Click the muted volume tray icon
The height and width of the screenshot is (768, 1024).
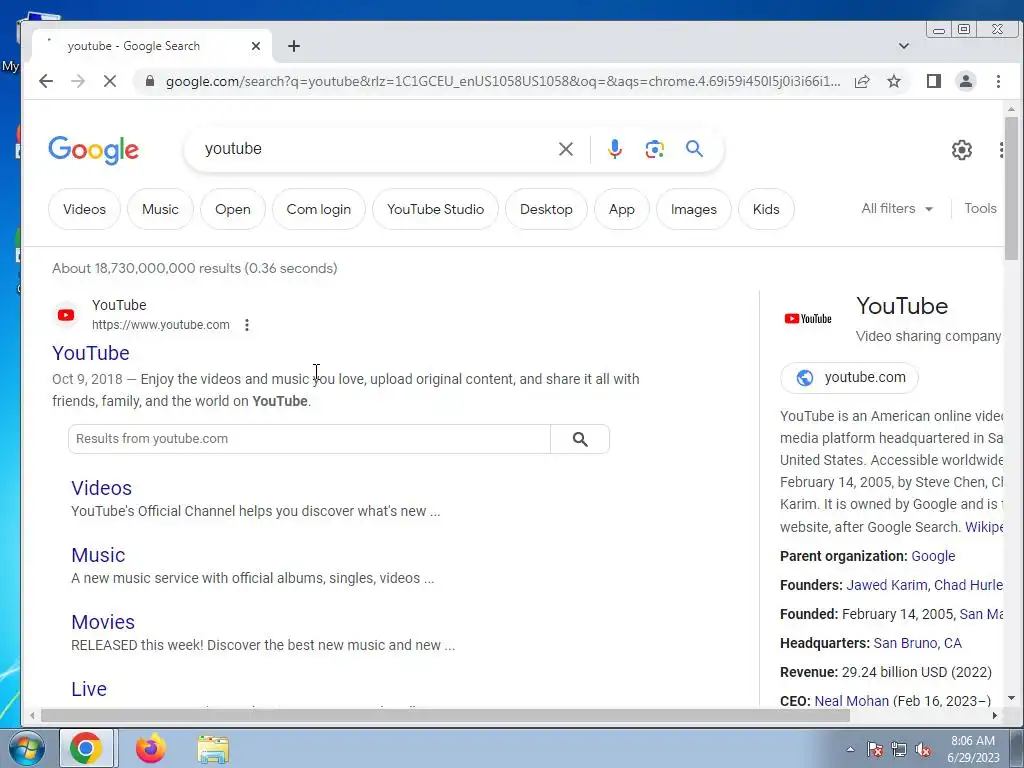coord(923,750)
